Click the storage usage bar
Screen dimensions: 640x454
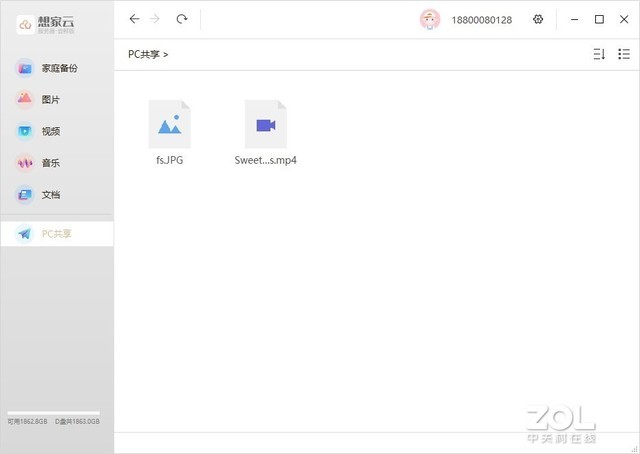tap(53, 413)
